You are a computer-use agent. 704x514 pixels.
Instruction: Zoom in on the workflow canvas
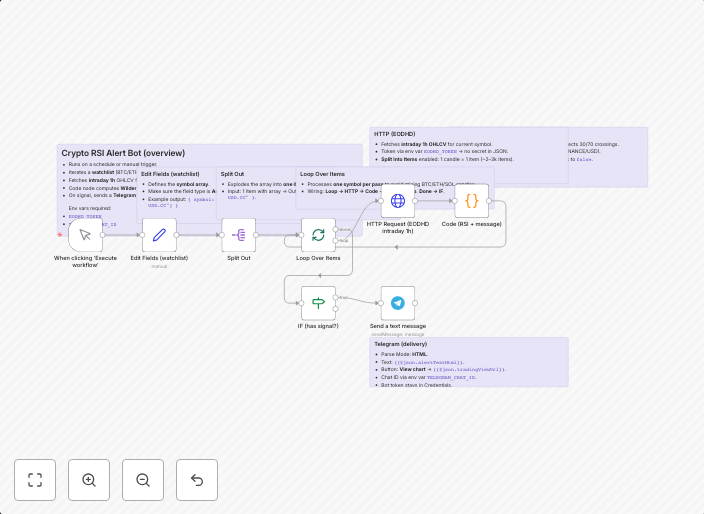(x=89, y=480)
